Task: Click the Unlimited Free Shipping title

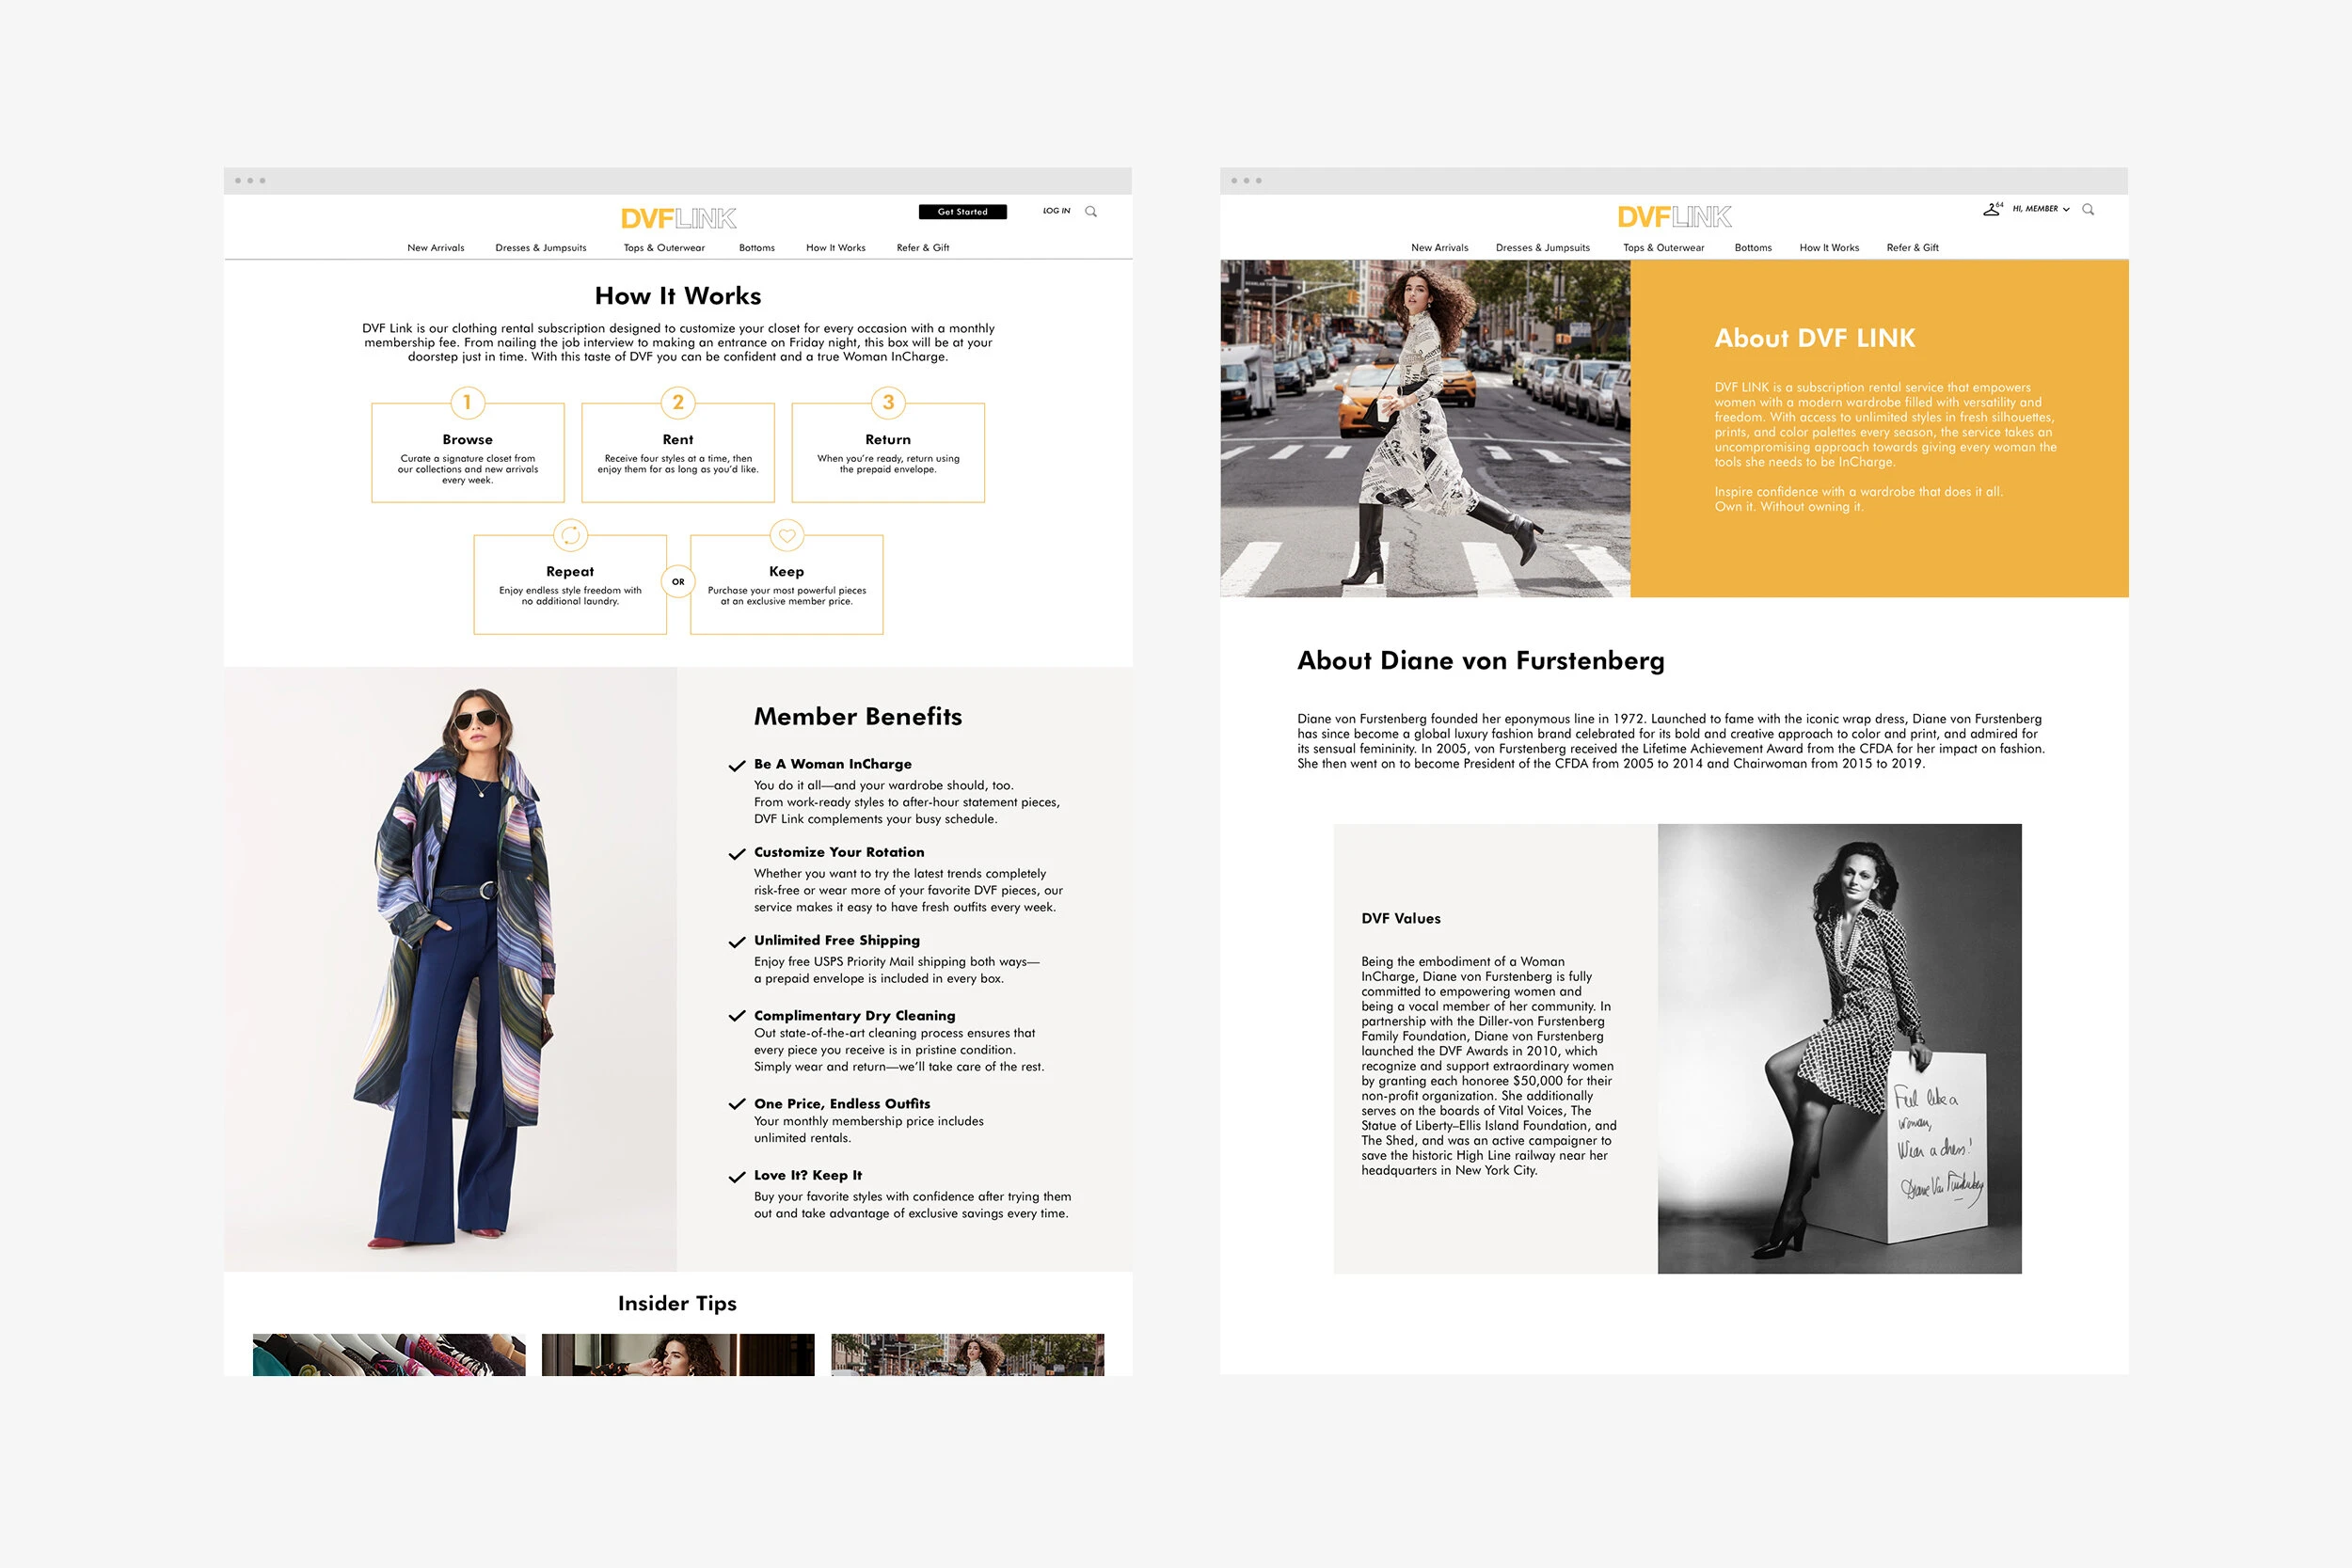Action: (837, 941)
